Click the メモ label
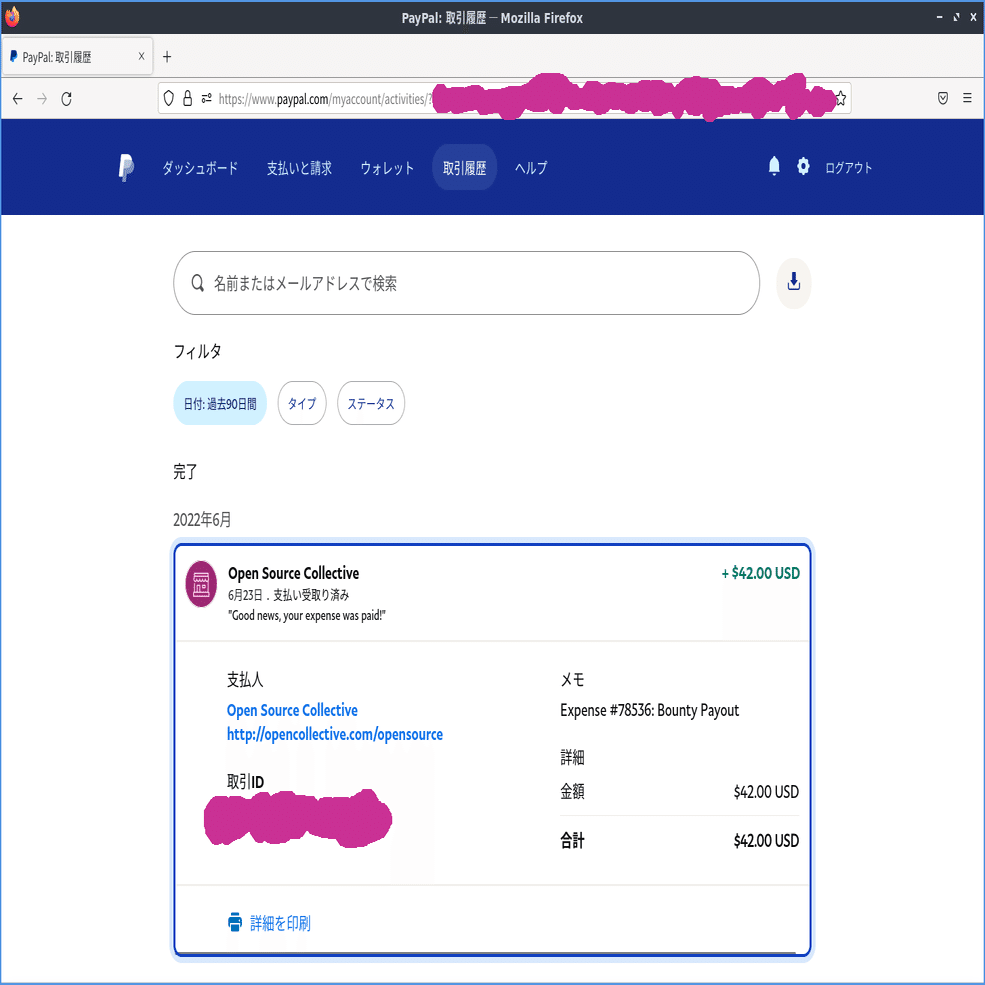The height and width of the screenshot is (985, 985). (572, 679)
